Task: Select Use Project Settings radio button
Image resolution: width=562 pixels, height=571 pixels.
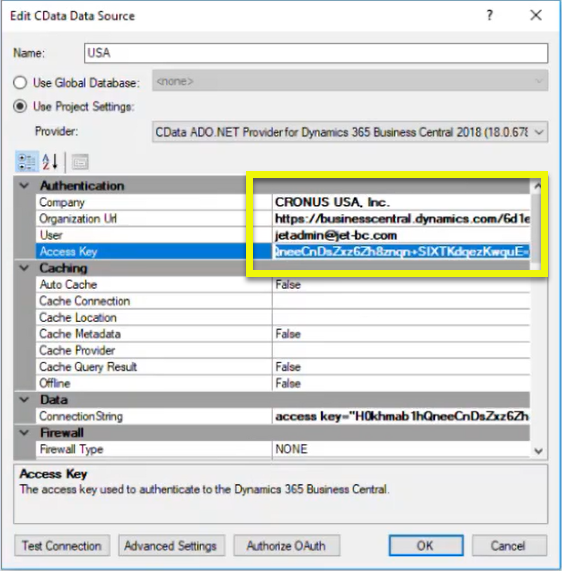Action: (x=20, y=107)
